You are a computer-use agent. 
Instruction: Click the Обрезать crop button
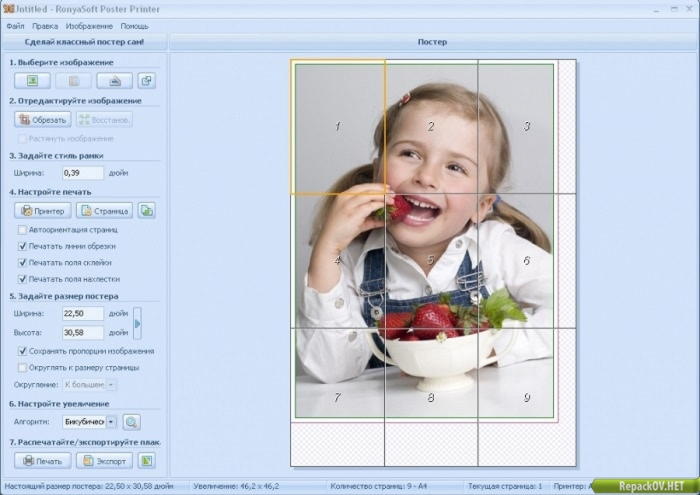pos(43,120)
